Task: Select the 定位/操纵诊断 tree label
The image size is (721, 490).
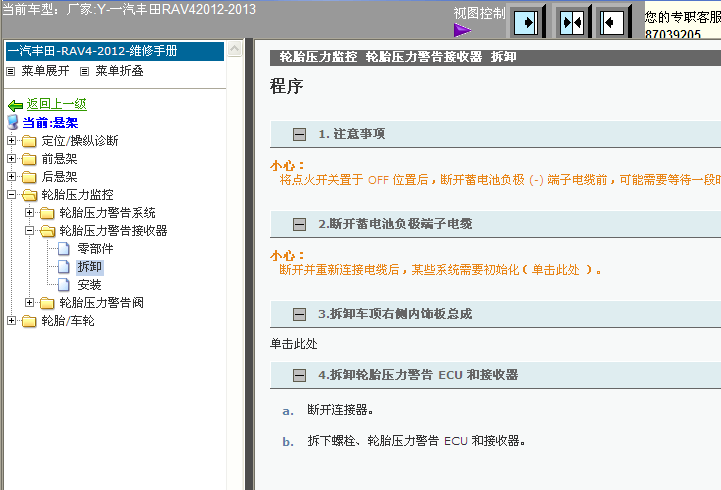Action: (80, 141)
